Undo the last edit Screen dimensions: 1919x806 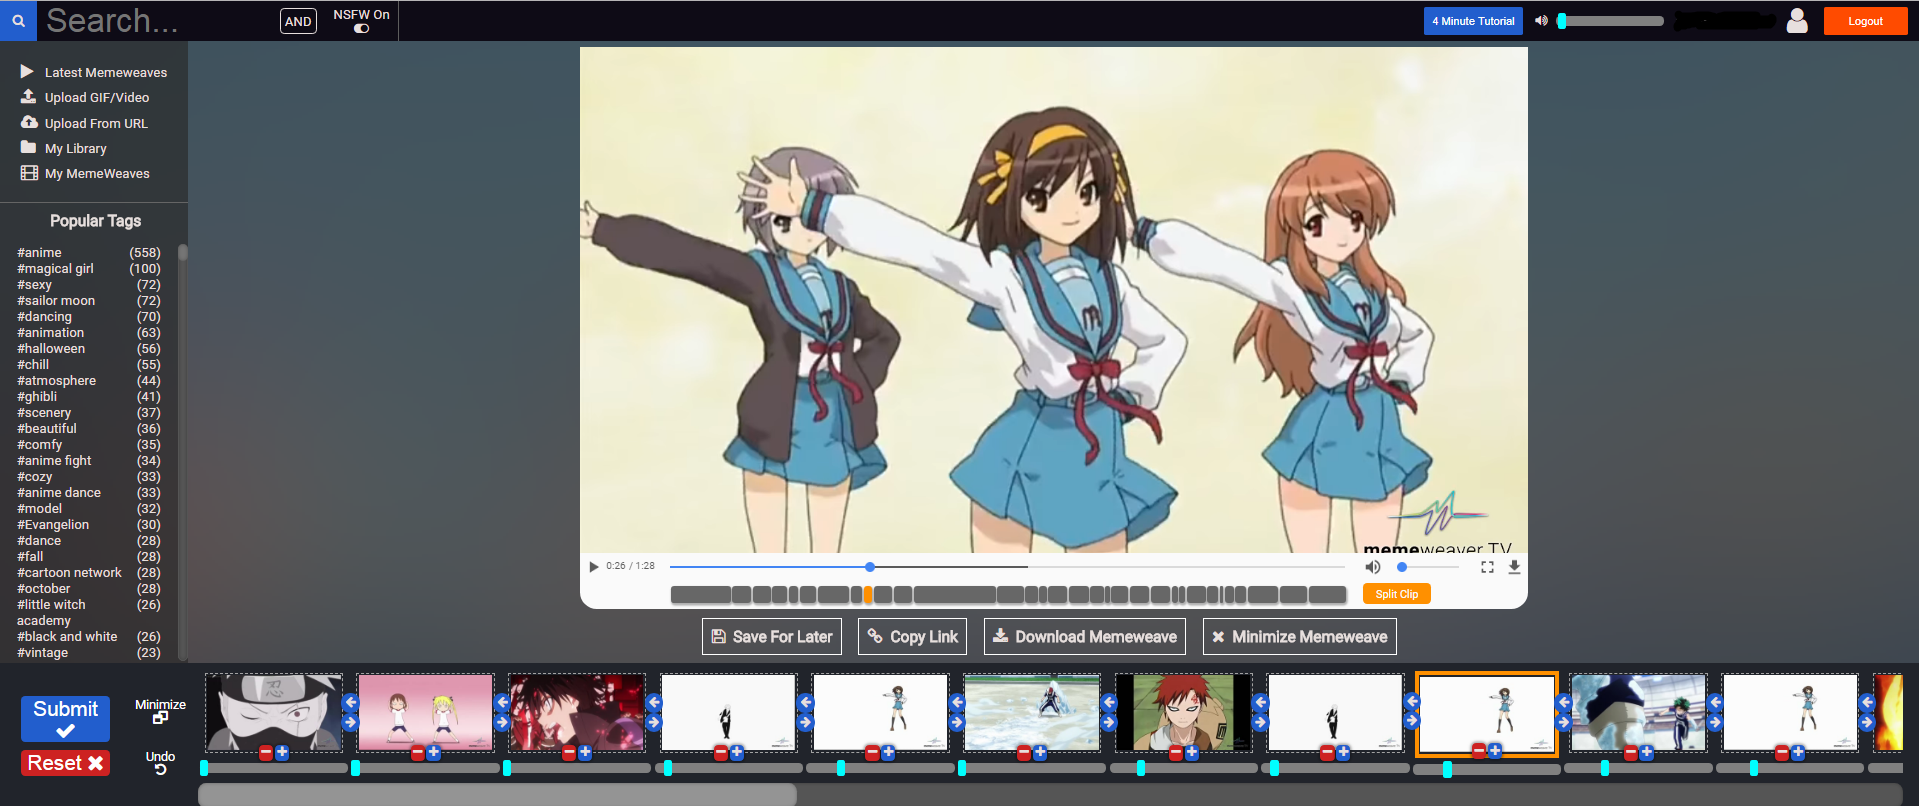160,762
